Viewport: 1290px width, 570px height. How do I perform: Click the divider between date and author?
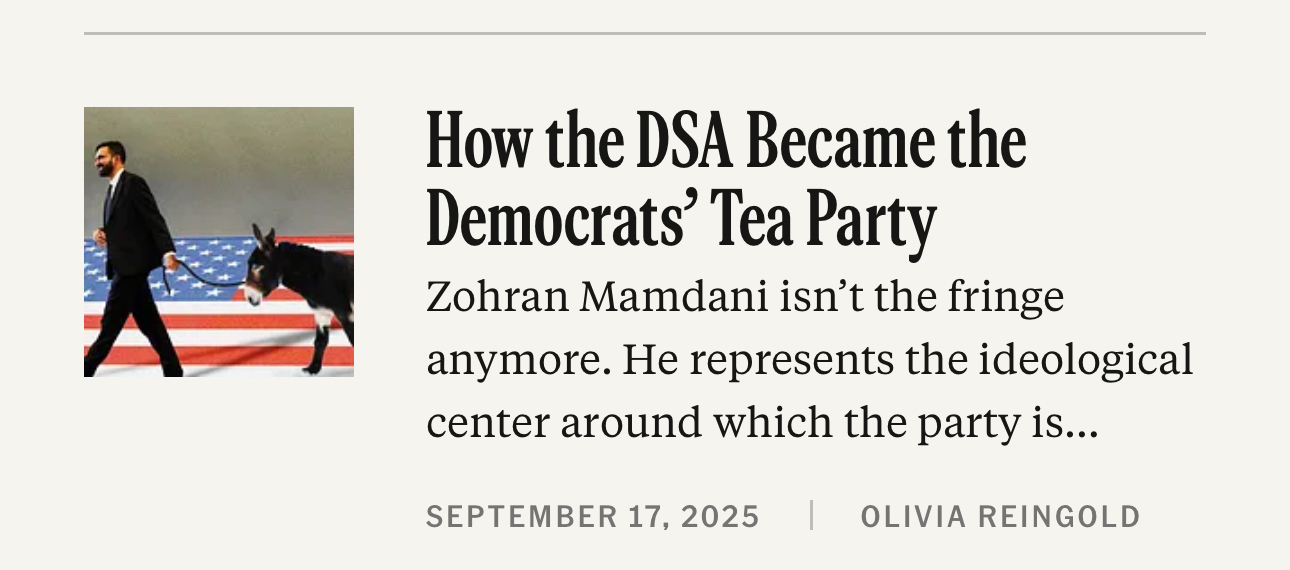pyautogui.click(x=811, y=515)
